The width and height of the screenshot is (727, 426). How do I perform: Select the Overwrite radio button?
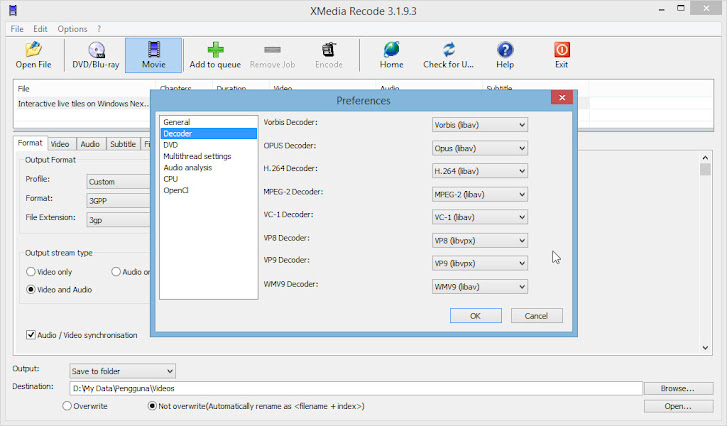point(67,406)
